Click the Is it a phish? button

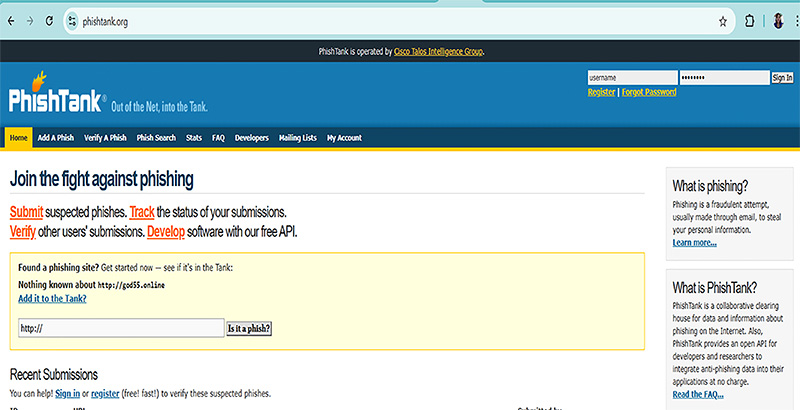(x=249, y=329)
